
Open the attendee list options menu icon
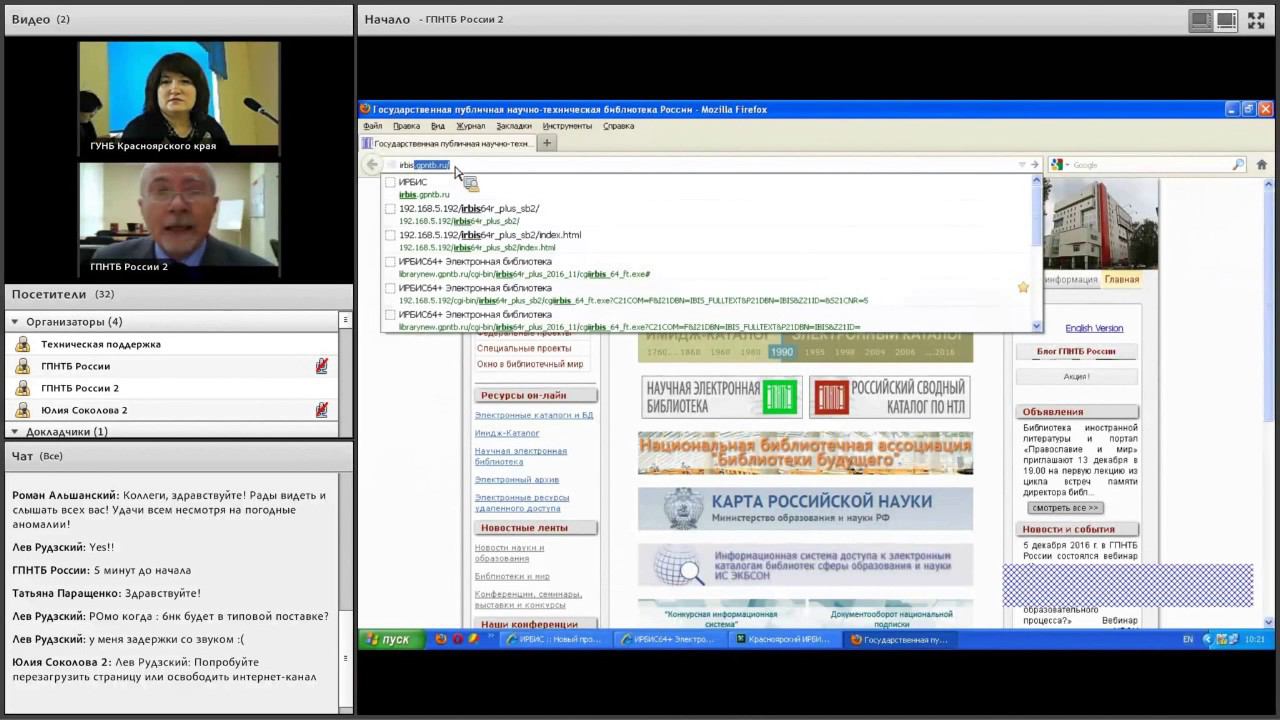345,320
